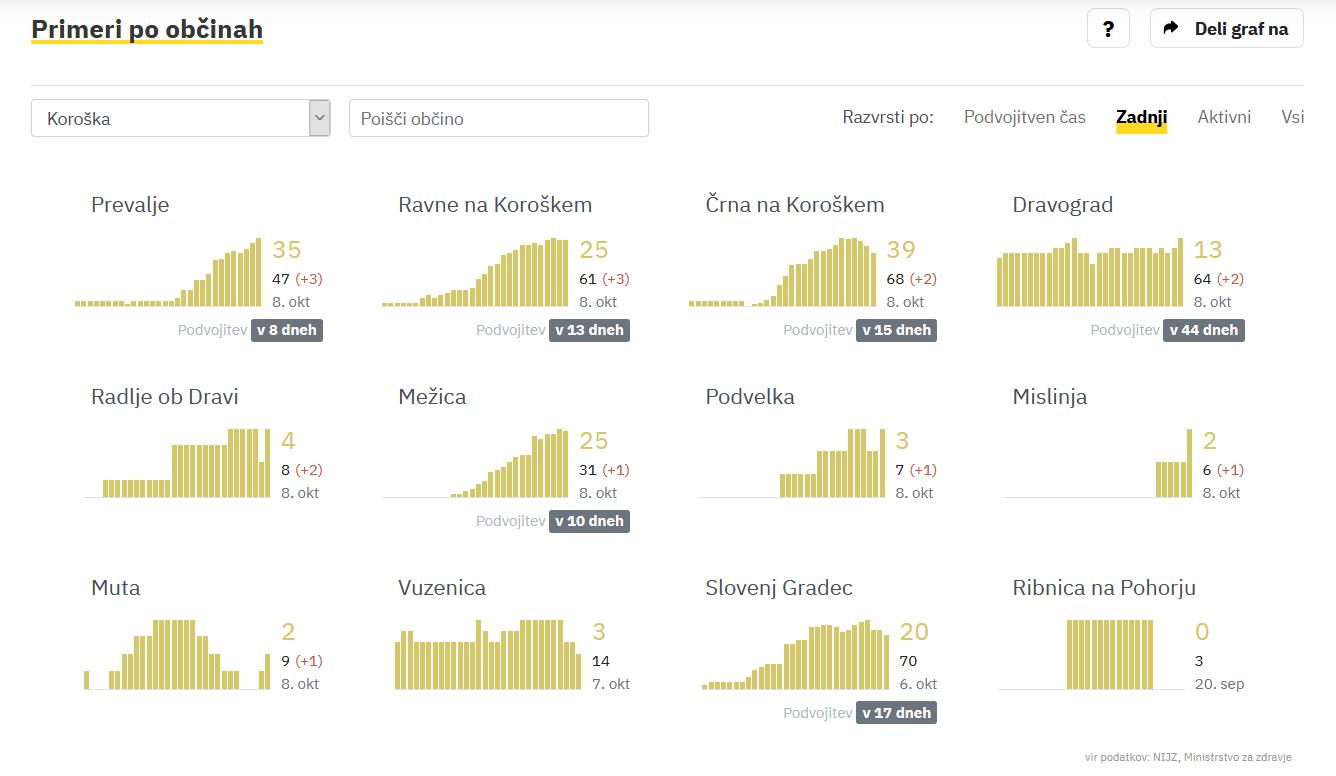Click the Dravograd bar chart
The image size is (1336, 776).
click(x=1089, y=273)
